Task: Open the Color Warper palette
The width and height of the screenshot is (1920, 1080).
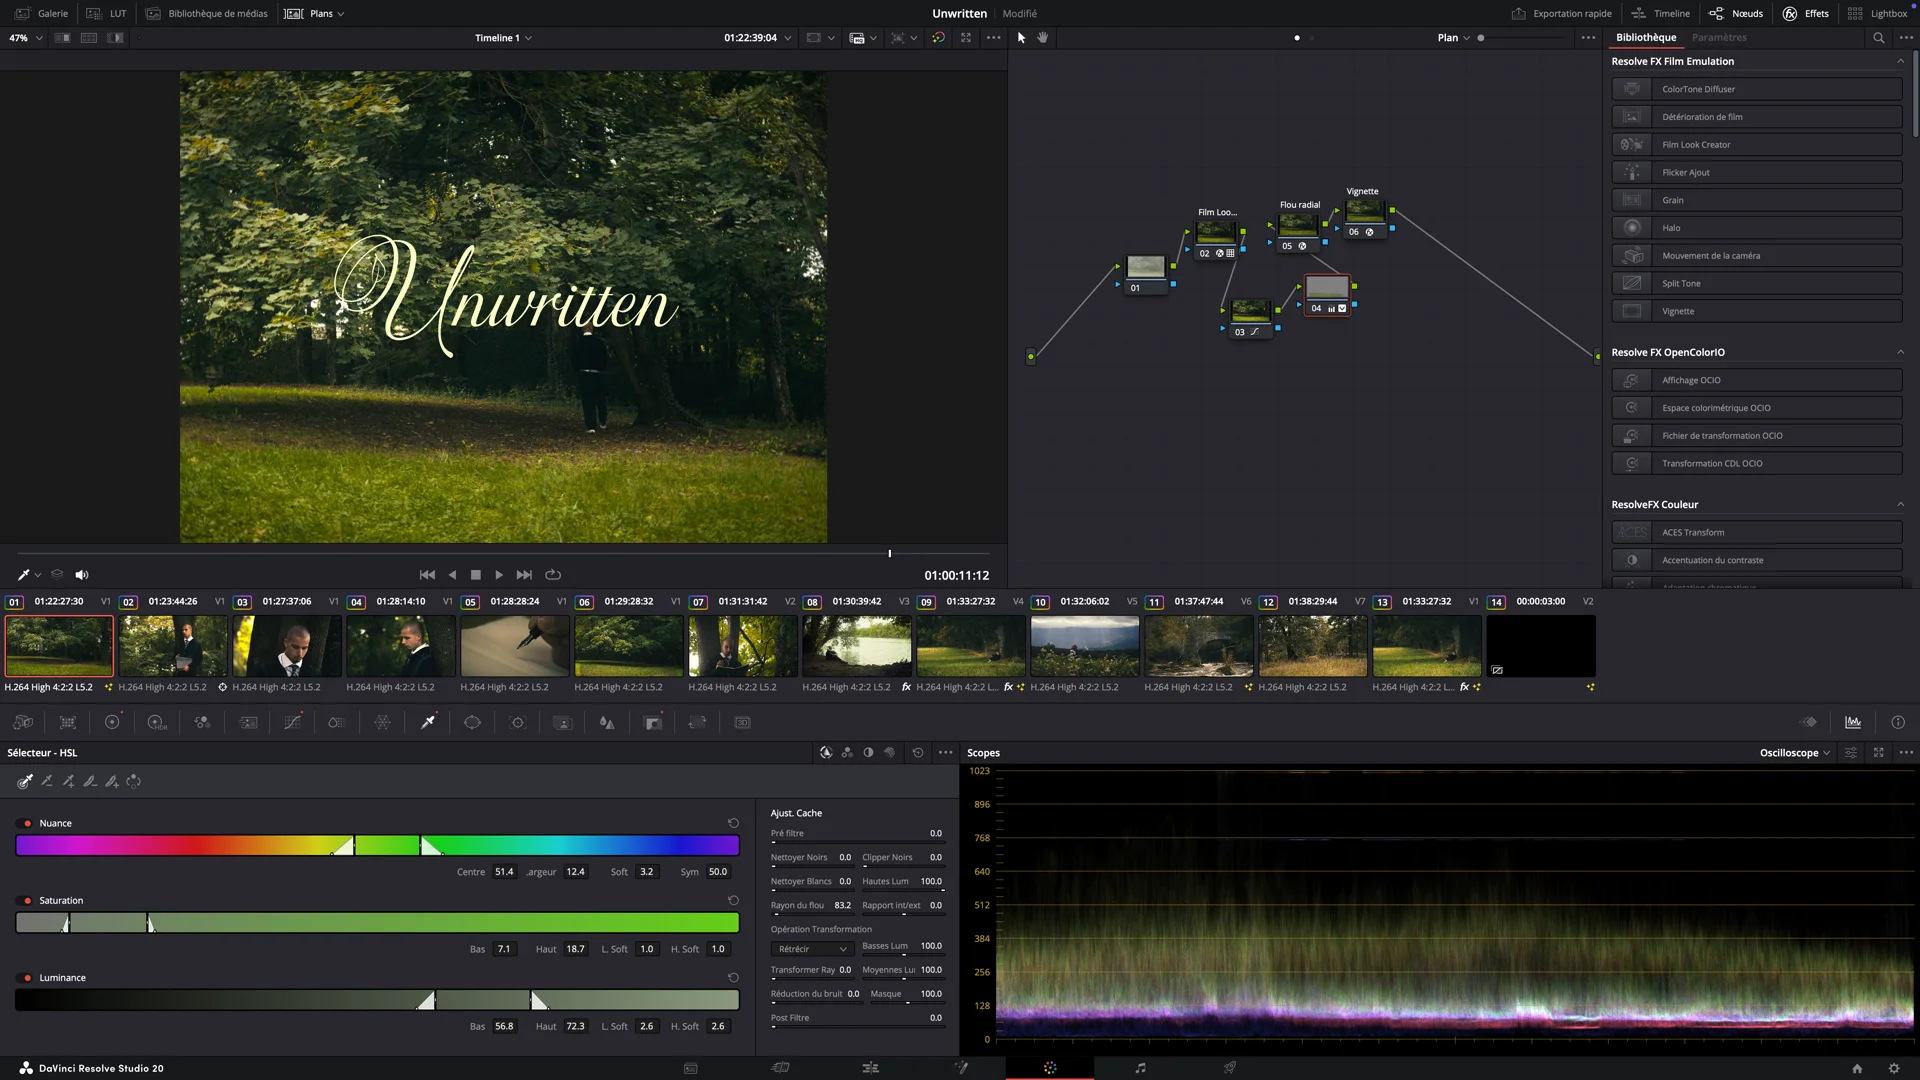Action: pos(382,723)
